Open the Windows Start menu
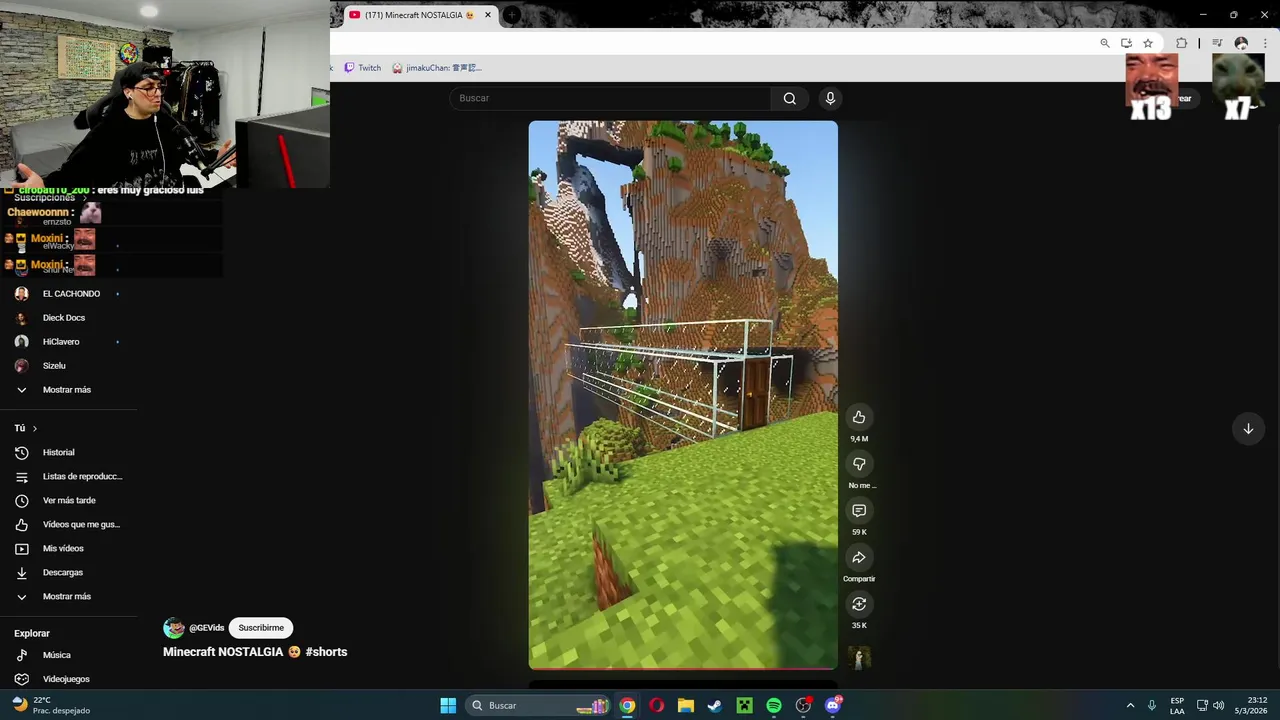Image resolution: width=1280 pixels, height=720 pixels. (x=448, y=705)
